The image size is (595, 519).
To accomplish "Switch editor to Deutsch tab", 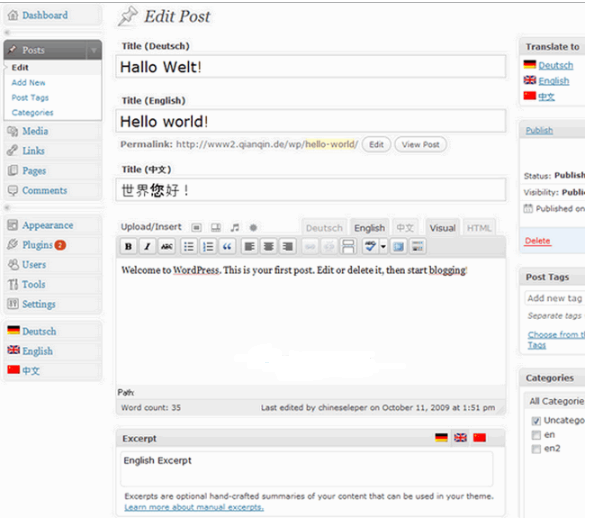I will coord(324,228).
